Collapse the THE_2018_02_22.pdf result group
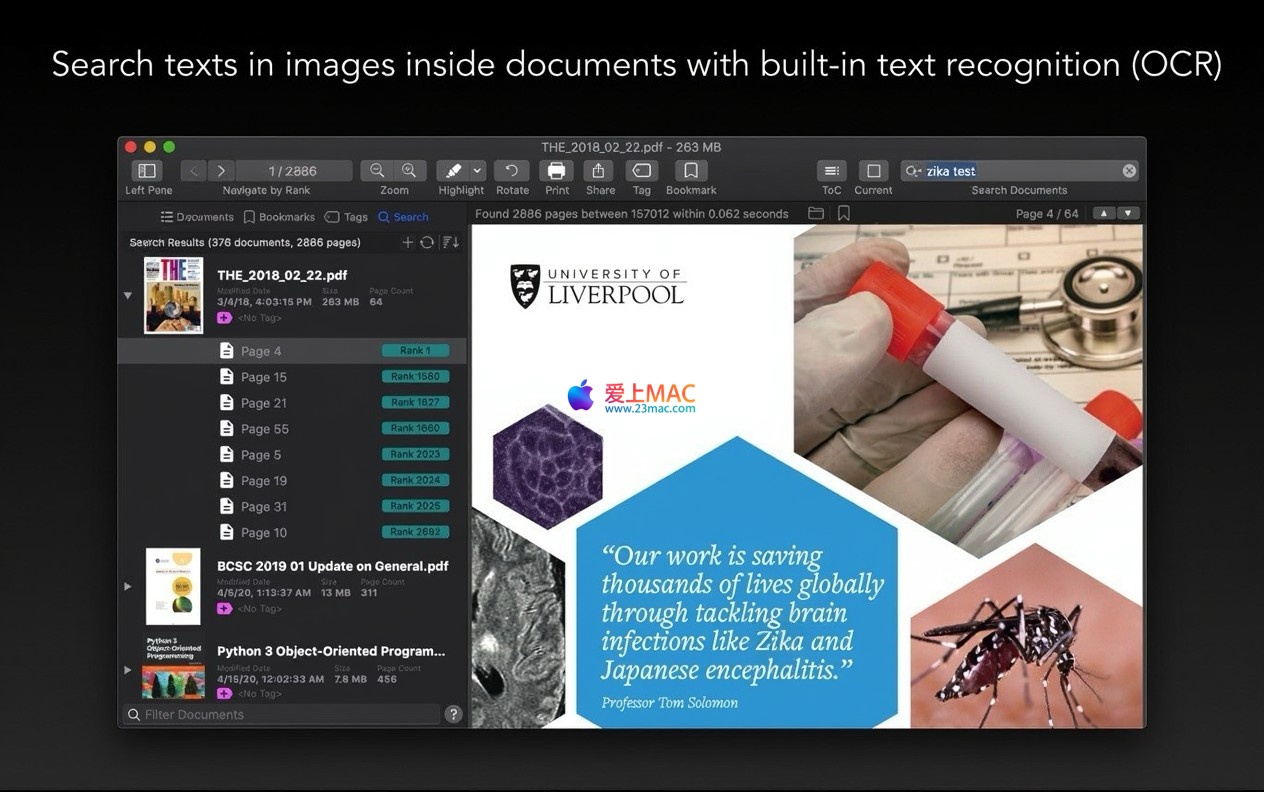 point(128,296)
